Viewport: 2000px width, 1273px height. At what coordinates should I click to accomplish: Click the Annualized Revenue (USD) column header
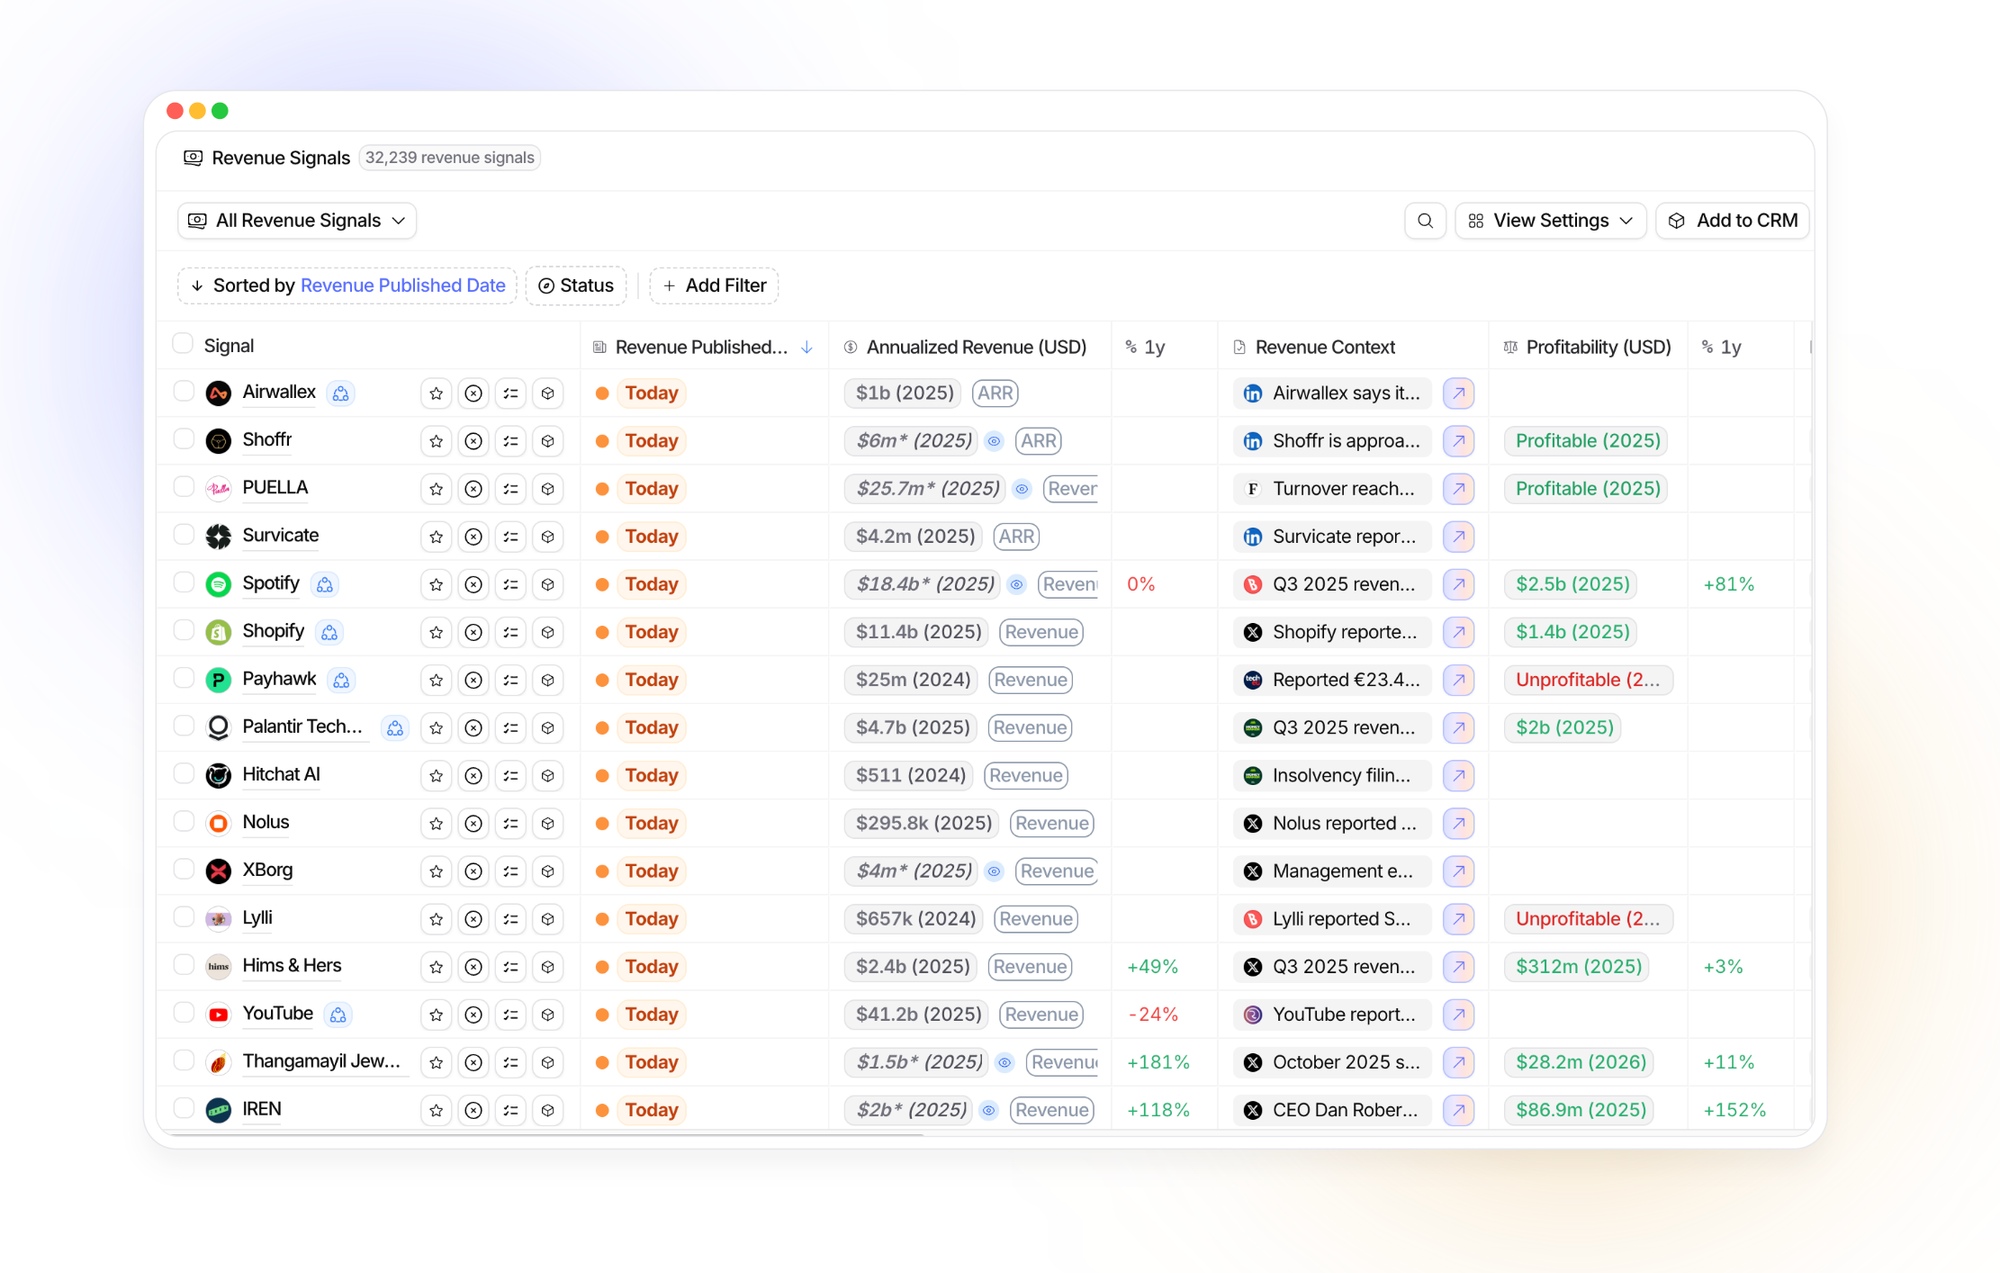point(975,347)
